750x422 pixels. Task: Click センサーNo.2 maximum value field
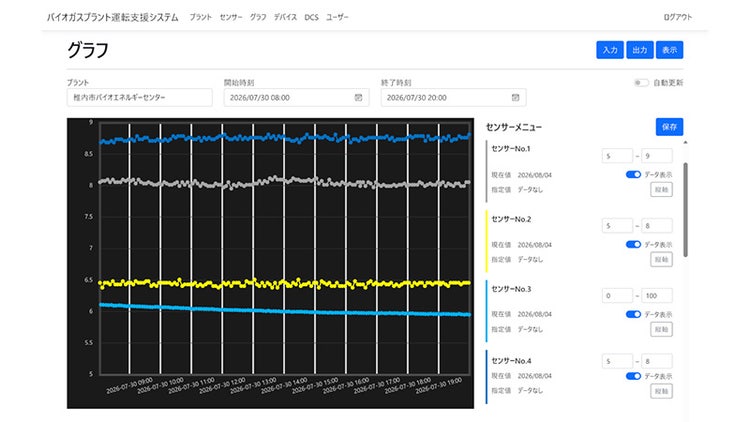(x=657, y=226)
